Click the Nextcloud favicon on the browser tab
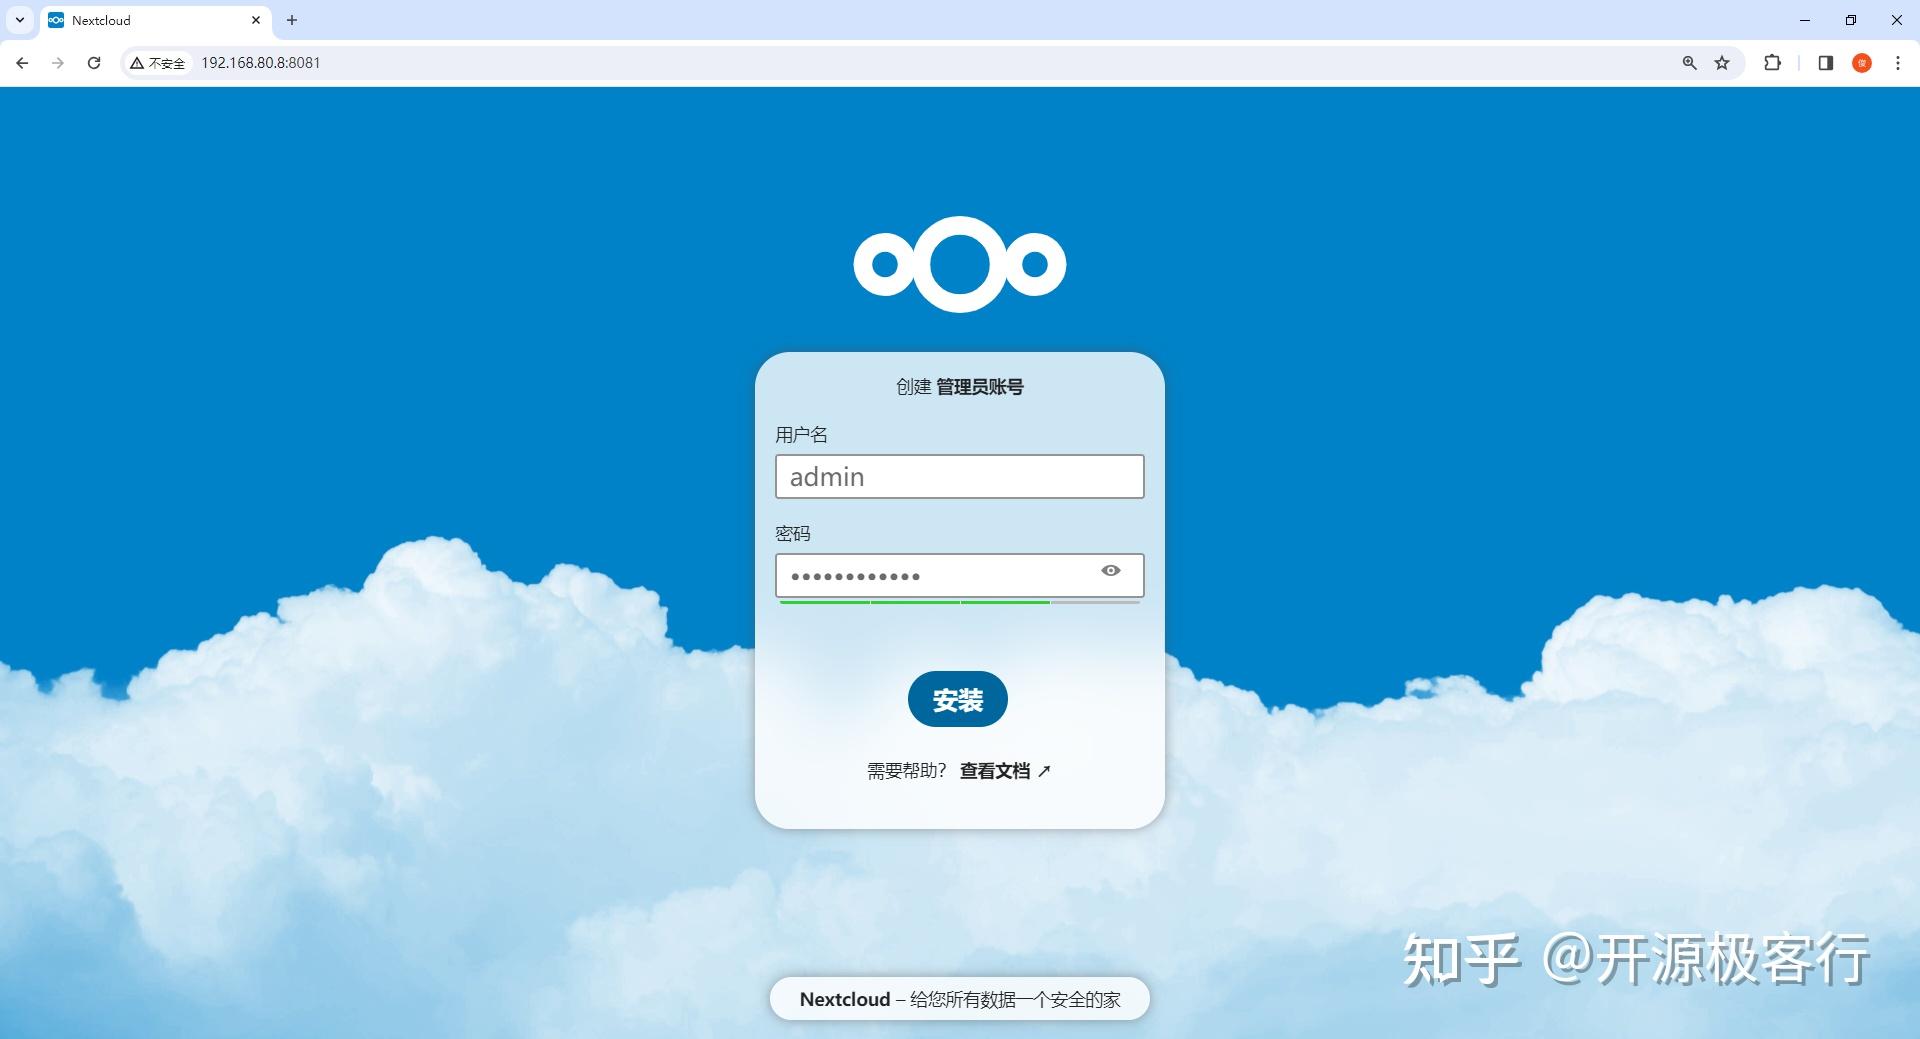 point(55,20)
